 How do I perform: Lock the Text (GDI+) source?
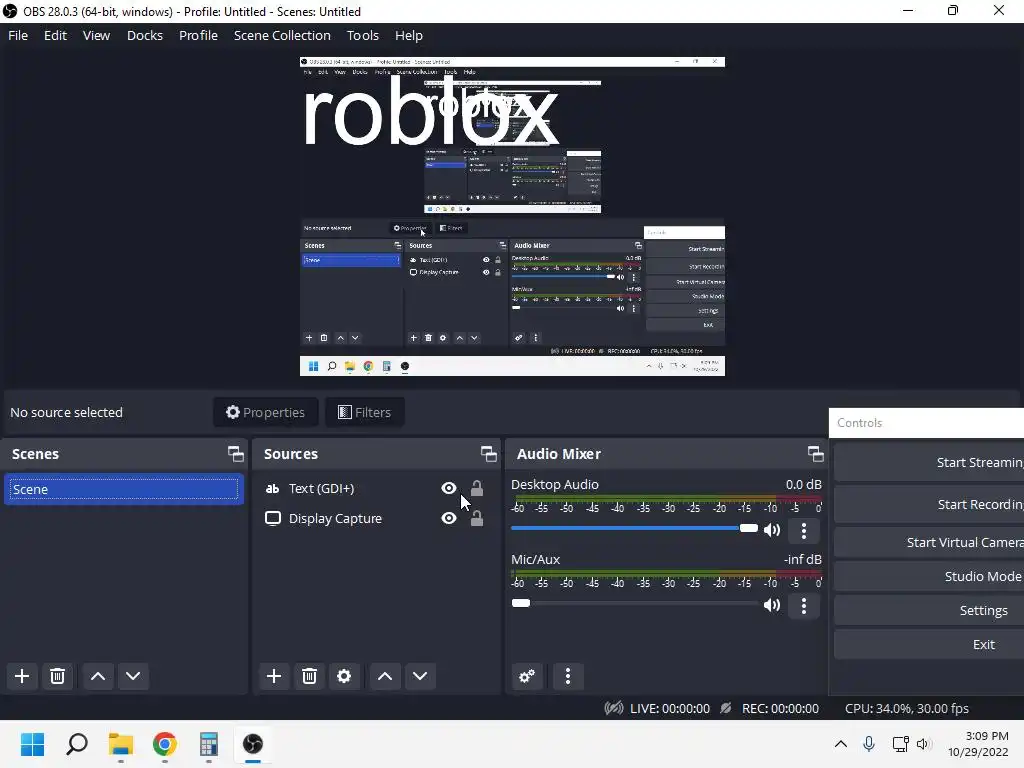coord(477,488)
